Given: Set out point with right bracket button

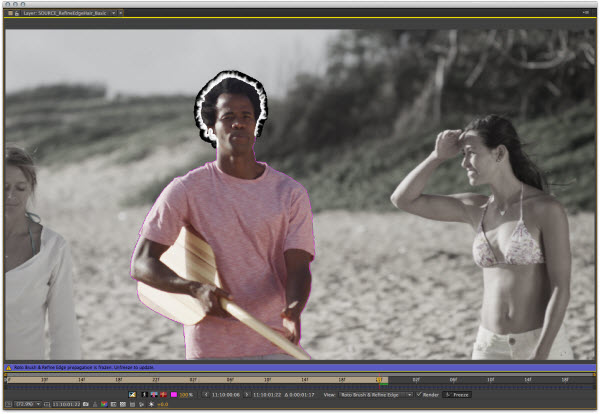Looking at the screenshot, I should point(247,394).
